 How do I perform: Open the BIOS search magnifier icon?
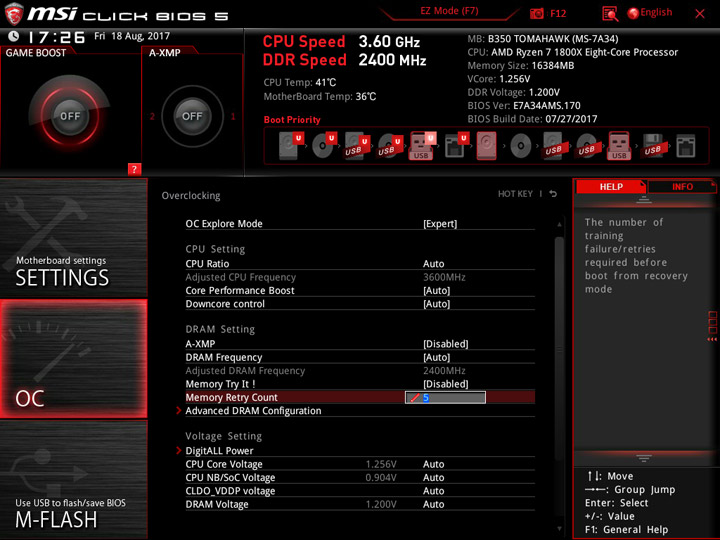[x=610, y=13]
